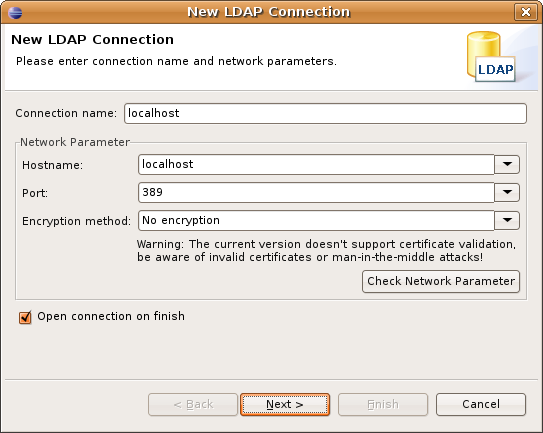This screenshot has height=433, width=543.
Task: Click the yellow LDAP cylinder banner icon
Action: tap(491, 56)
